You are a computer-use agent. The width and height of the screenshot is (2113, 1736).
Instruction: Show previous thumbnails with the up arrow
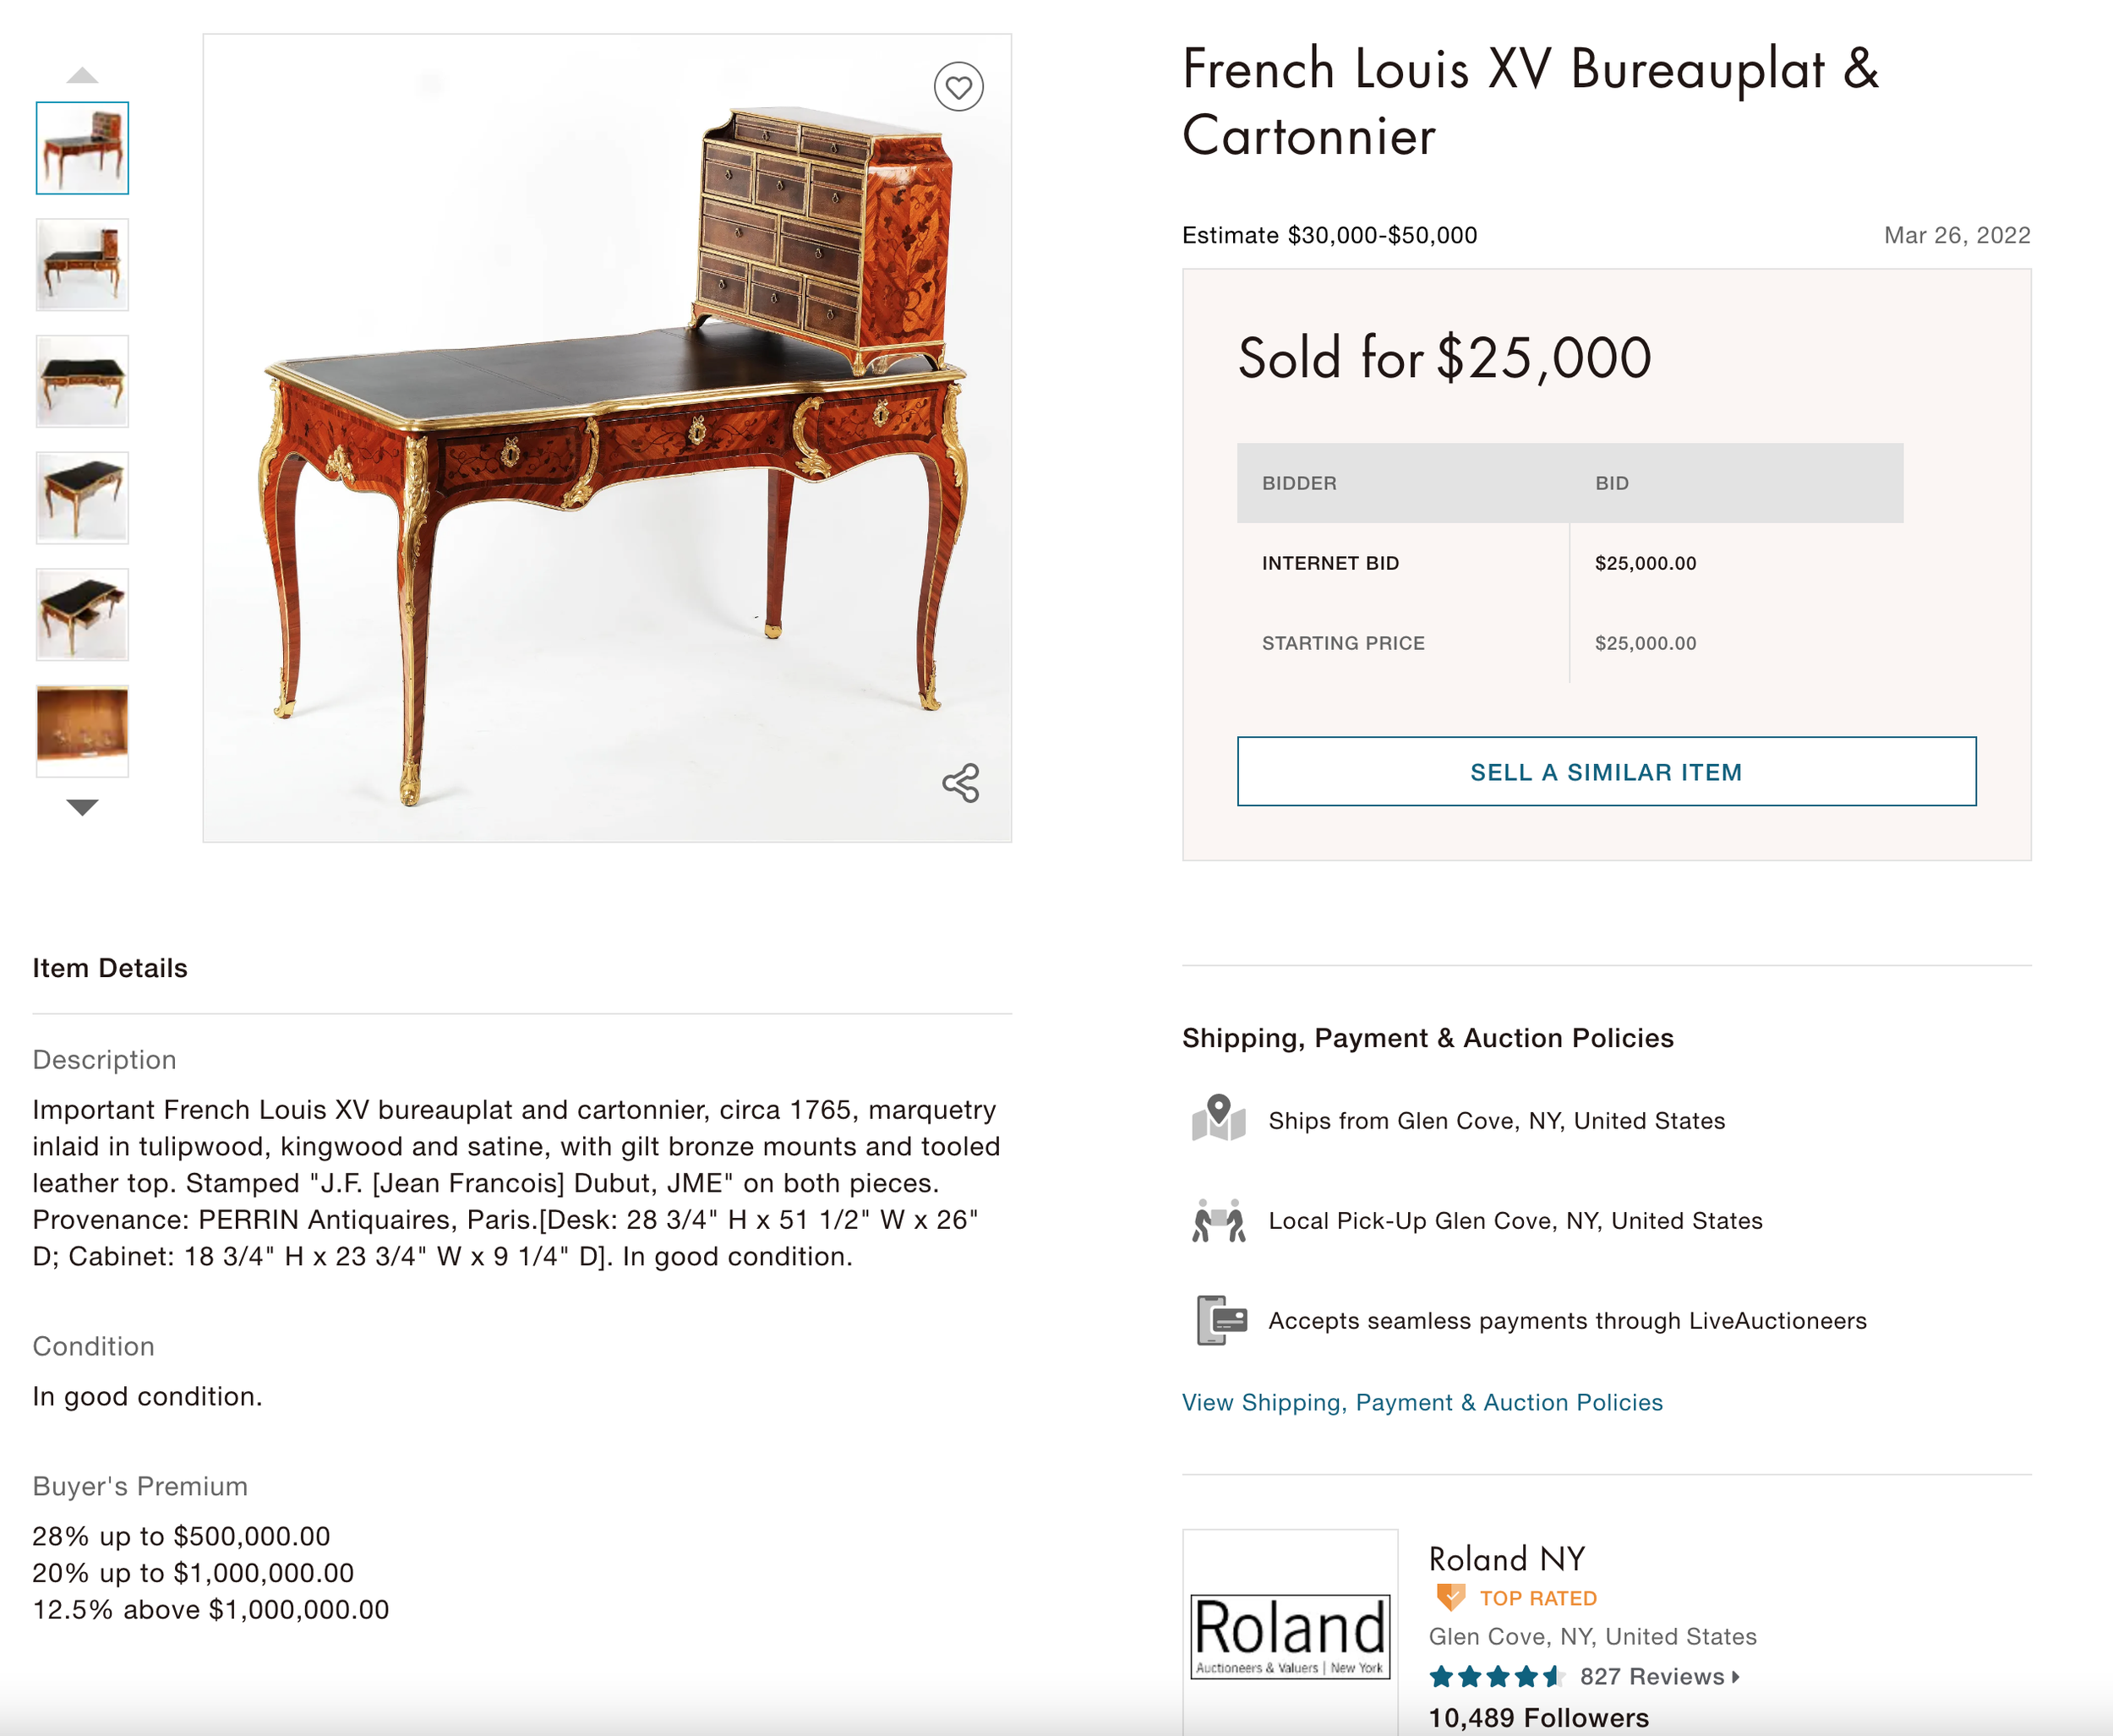tap(82, 75)
